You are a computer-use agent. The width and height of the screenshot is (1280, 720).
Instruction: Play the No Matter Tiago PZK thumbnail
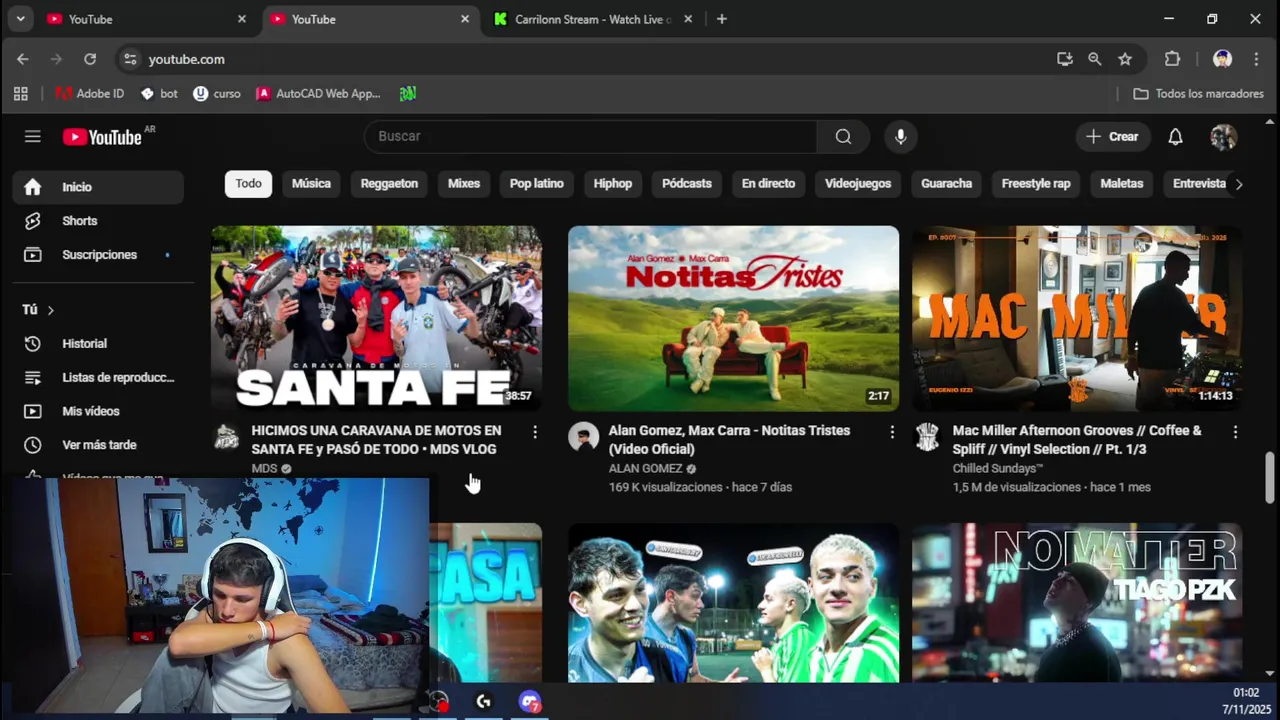tap(1077, 602)
